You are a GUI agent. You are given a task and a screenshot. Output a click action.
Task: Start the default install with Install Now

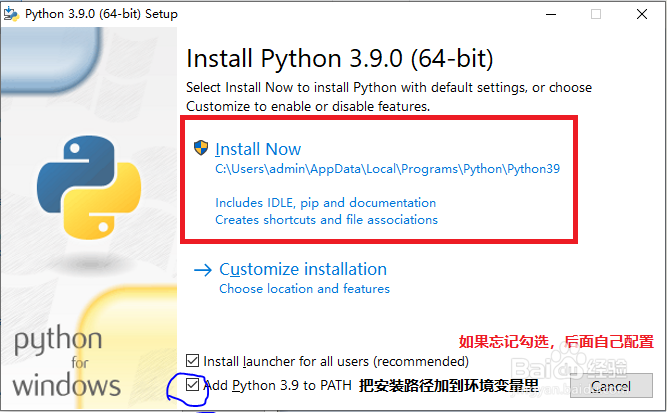tap(258, 149)
